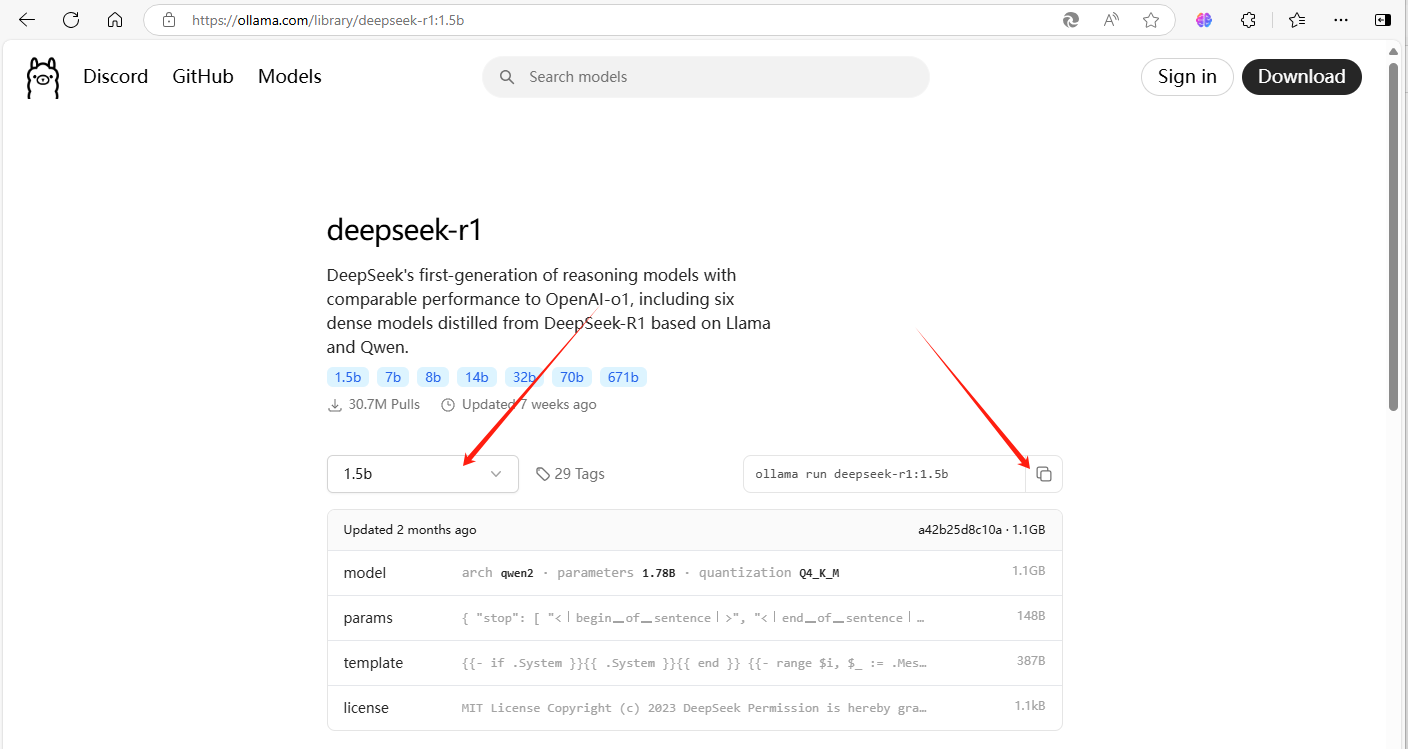Open the extensions puzzle icon
The width and height of the screenshot is (1408, 749).
(1248, 19)
